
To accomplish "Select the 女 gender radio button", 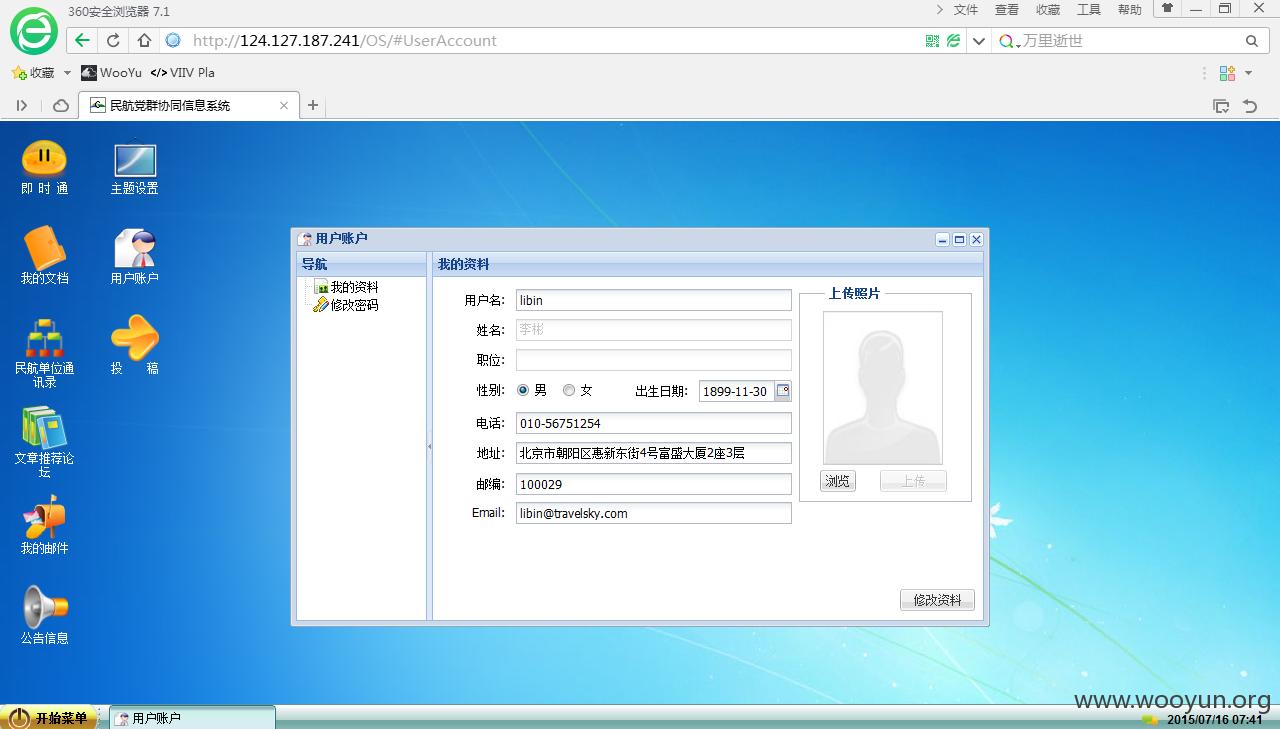I will (x=569, y=391).
